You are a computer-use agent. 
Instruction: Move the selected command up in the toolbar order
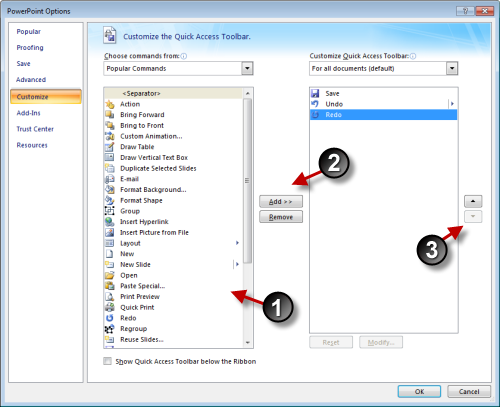tap(473, 201)
